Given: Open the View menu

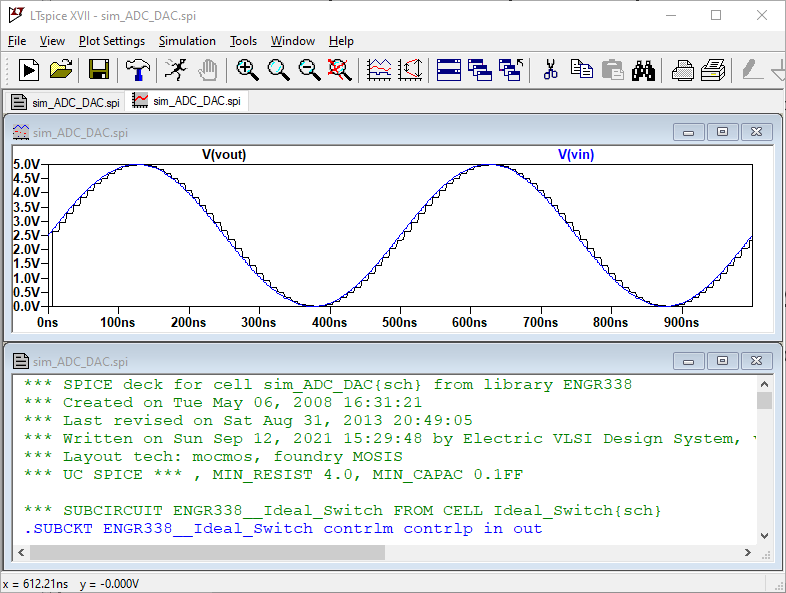Looking at the screenshot, I should point(52,41).
